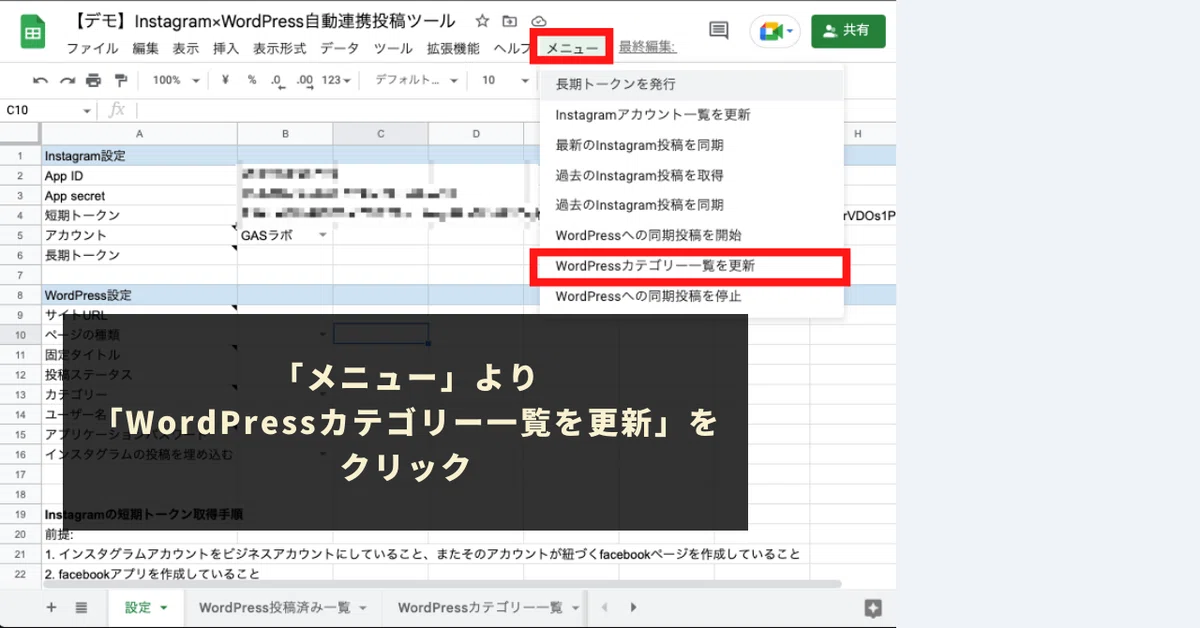Open the Explore button at bottom right
This screenshot has height=628, width=1200.
[x=872, y=608]
